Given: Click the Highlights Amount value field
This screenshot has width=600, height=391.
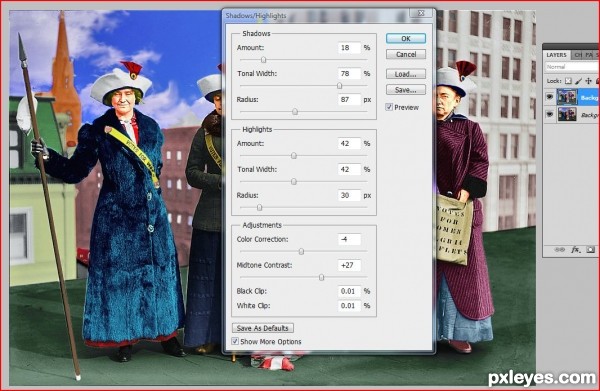Looking at the screenshot, I should [x=349, y=143].
